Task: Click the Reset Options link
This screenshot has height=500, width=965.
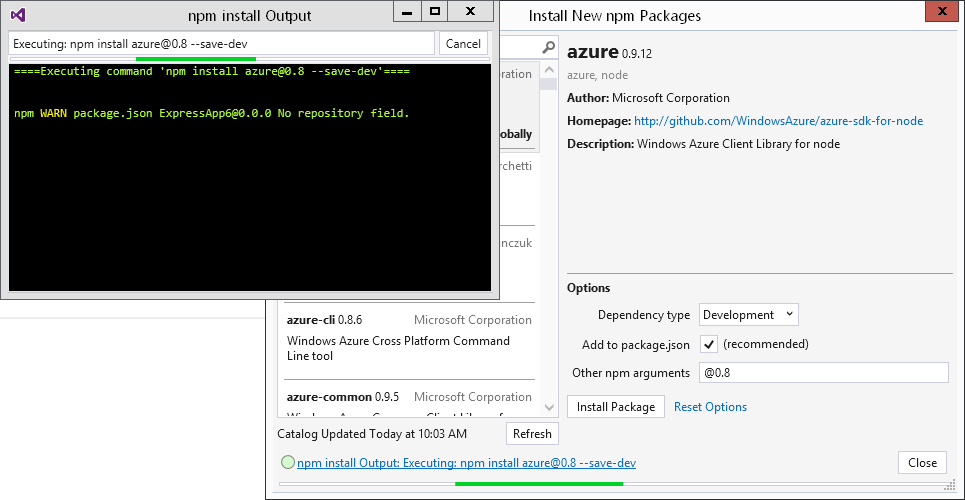Action: click(x=710, y=407)
